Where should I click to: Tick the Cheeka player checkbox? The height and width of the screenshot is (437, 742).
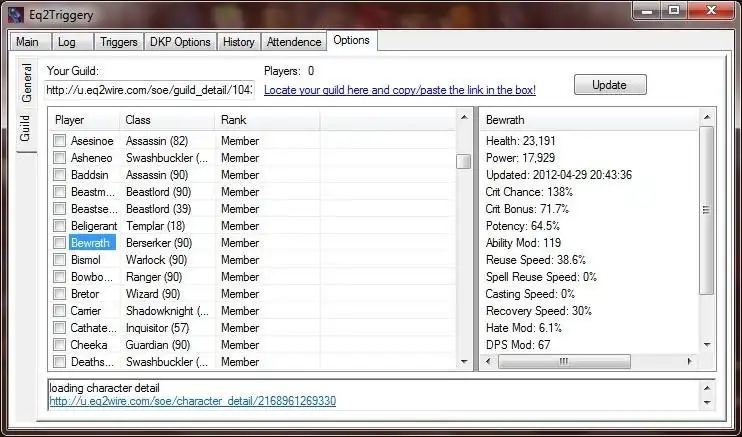[x=60, y=345]
